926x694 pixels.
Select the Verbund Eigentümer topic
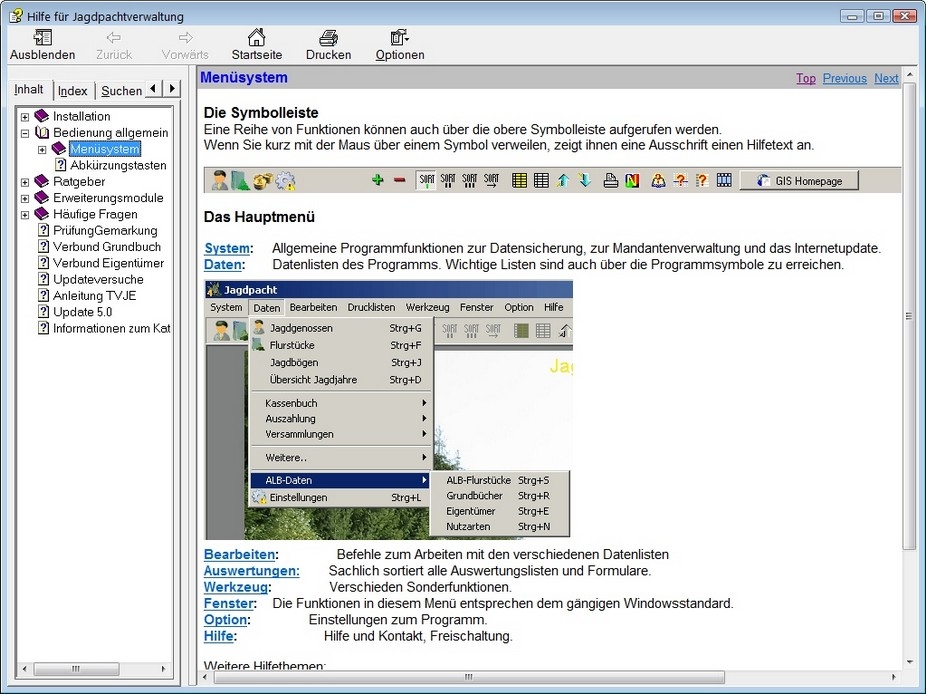point(108,263)
